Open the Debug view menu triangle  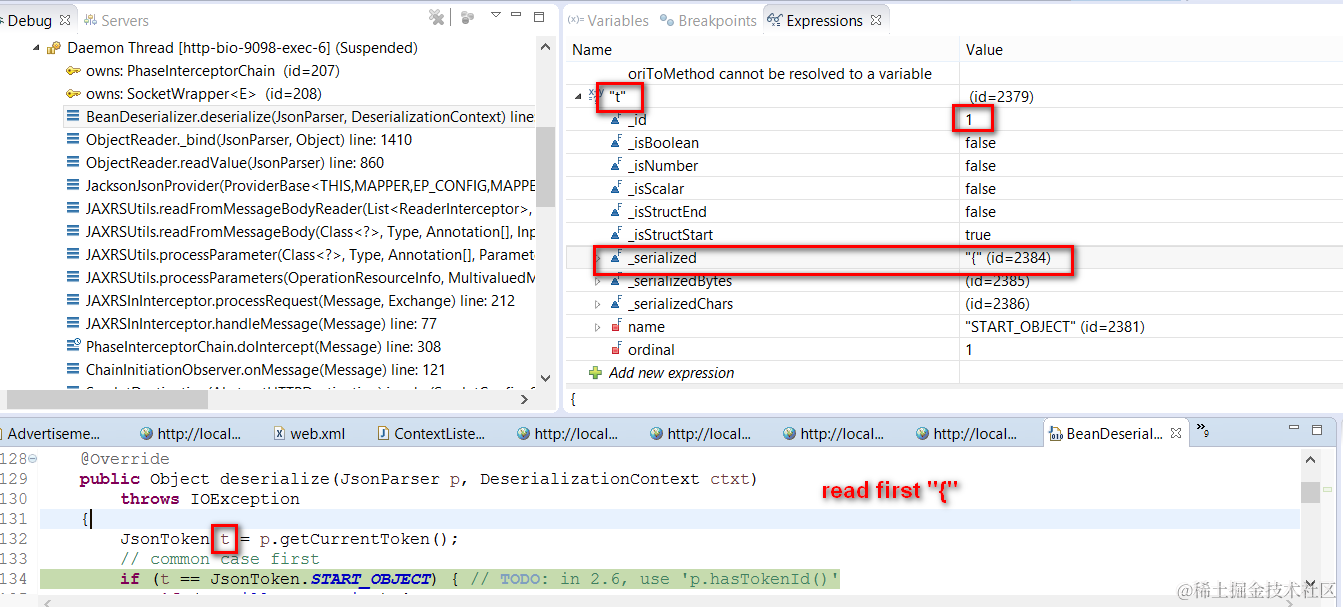click(x=497, y=17)
